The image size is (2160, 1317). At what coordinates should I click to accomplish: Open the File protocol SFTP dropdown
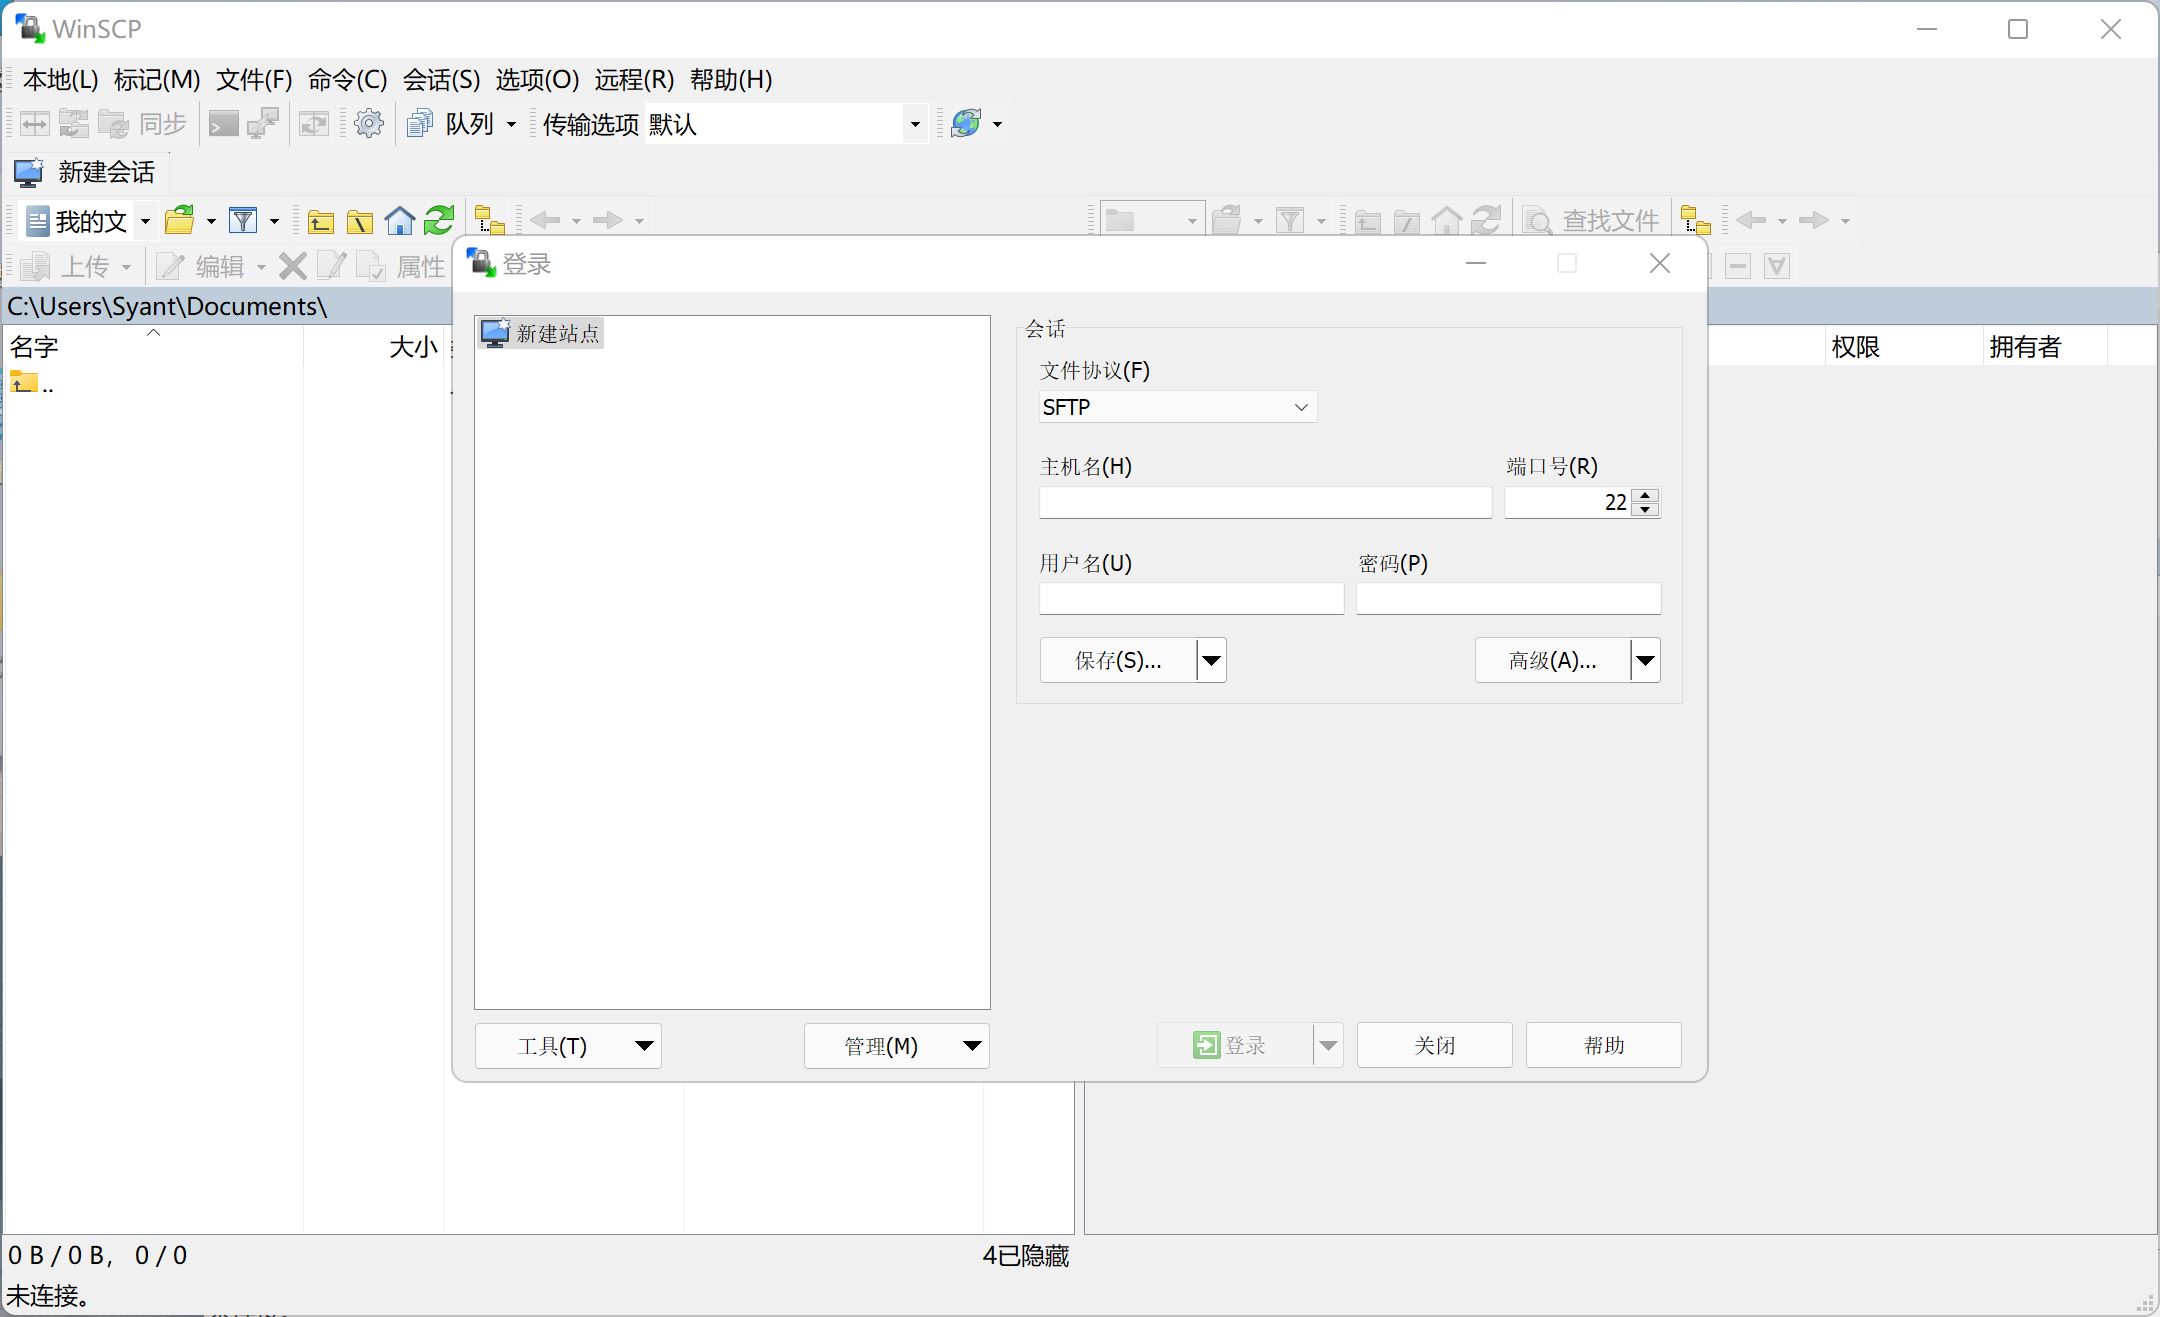click(x=1178, y=407)
